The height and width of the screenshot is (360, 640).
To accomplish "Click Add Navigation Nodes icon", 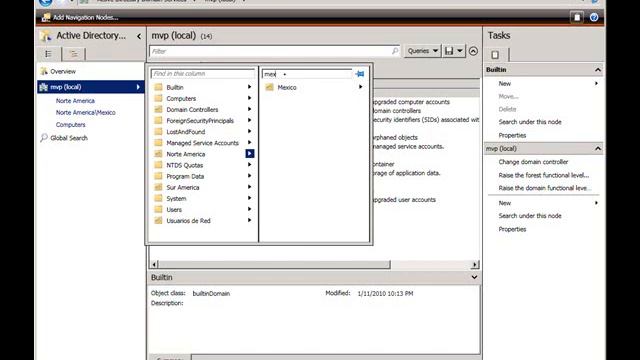I will [x=46, y=17].
